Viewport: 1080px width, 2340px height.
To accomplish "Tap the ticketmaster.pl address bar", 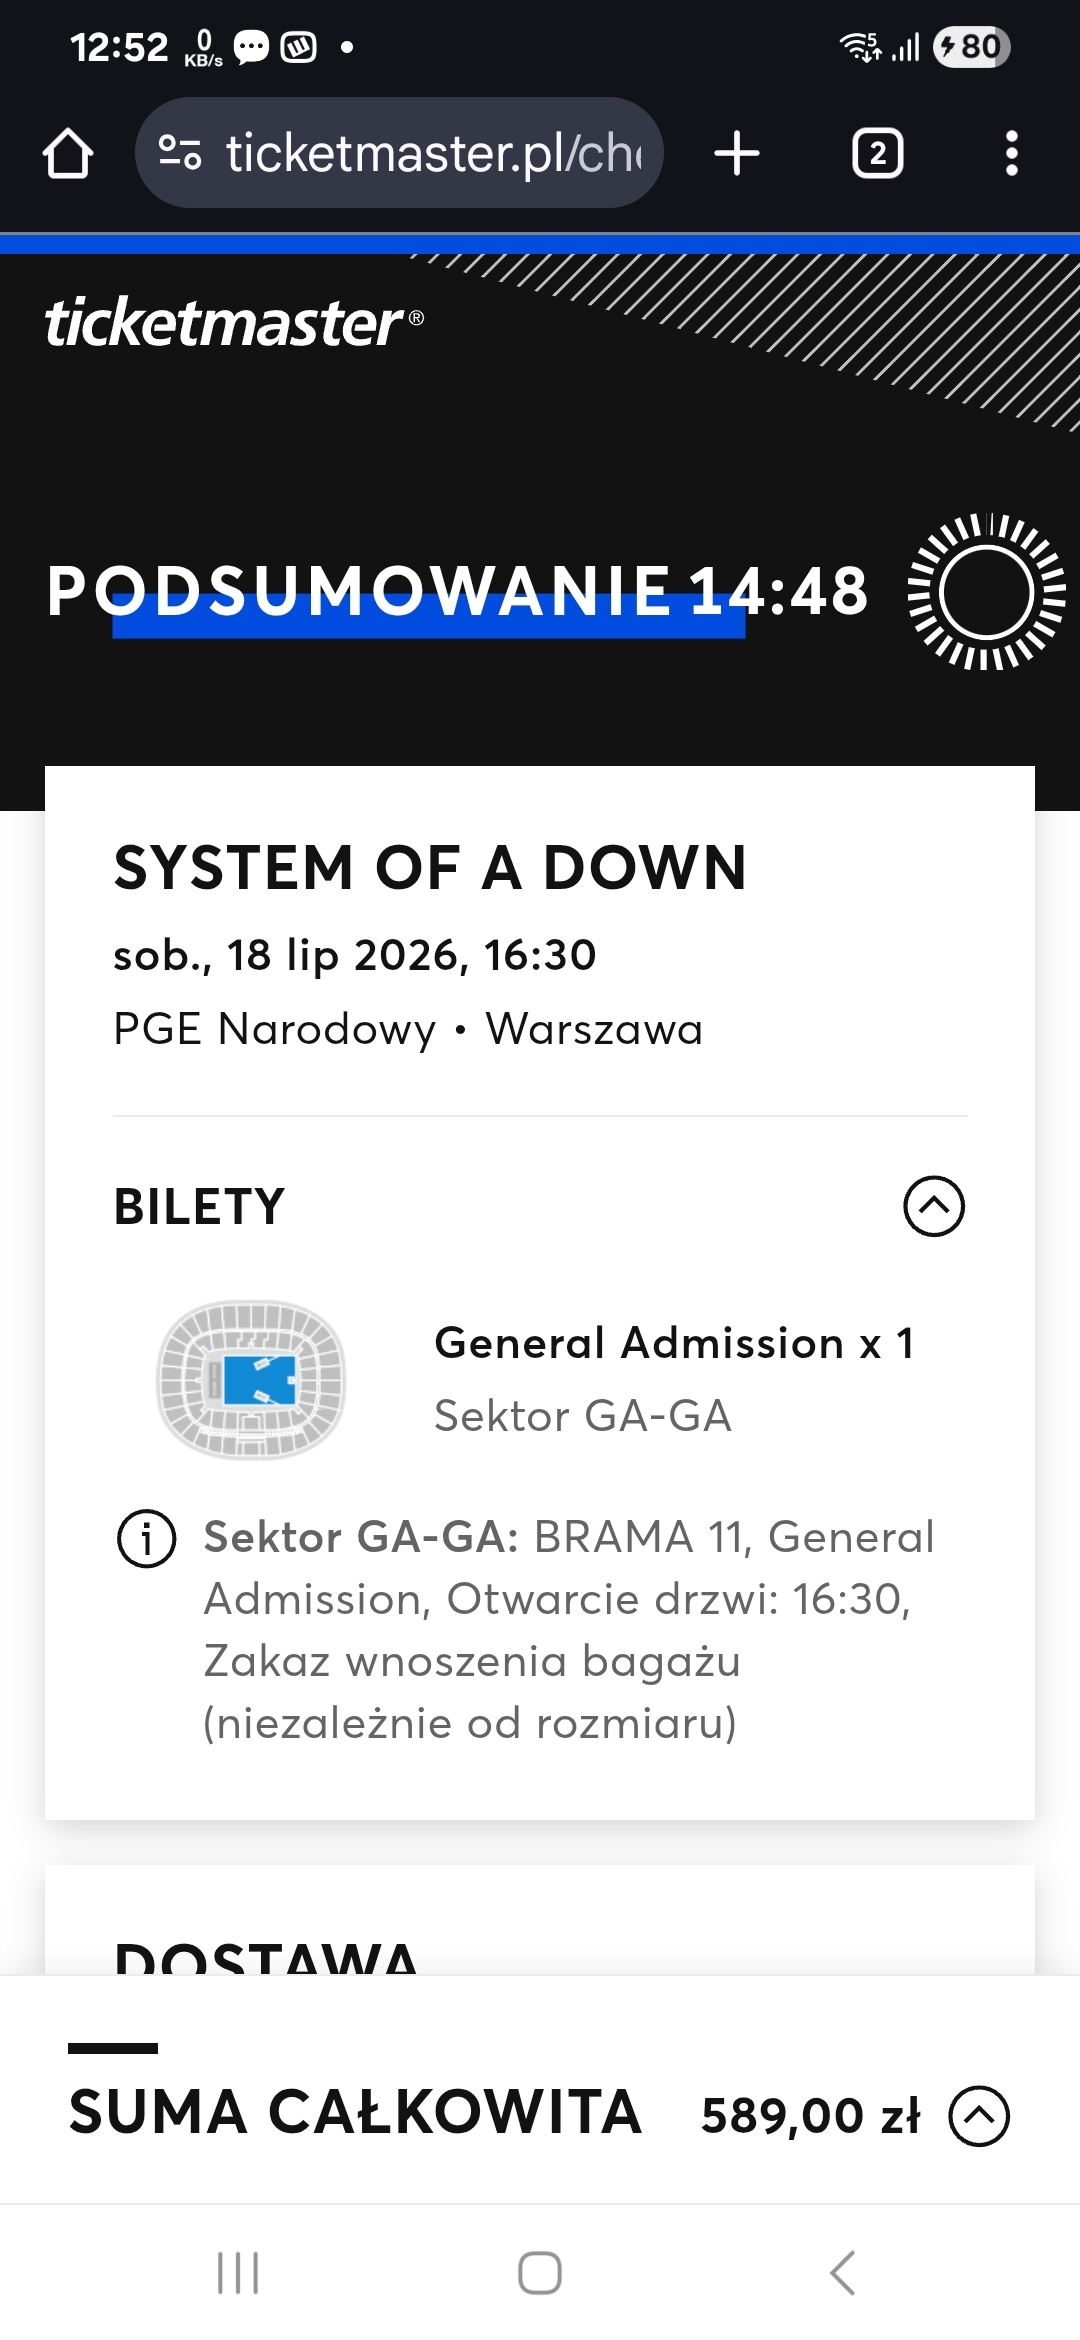I will [x=432, y=154].
